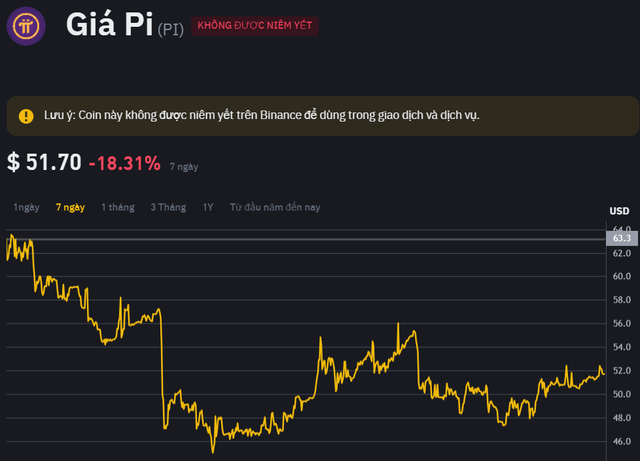Select the '7 ngày' timeframe tab

[70, 207]
